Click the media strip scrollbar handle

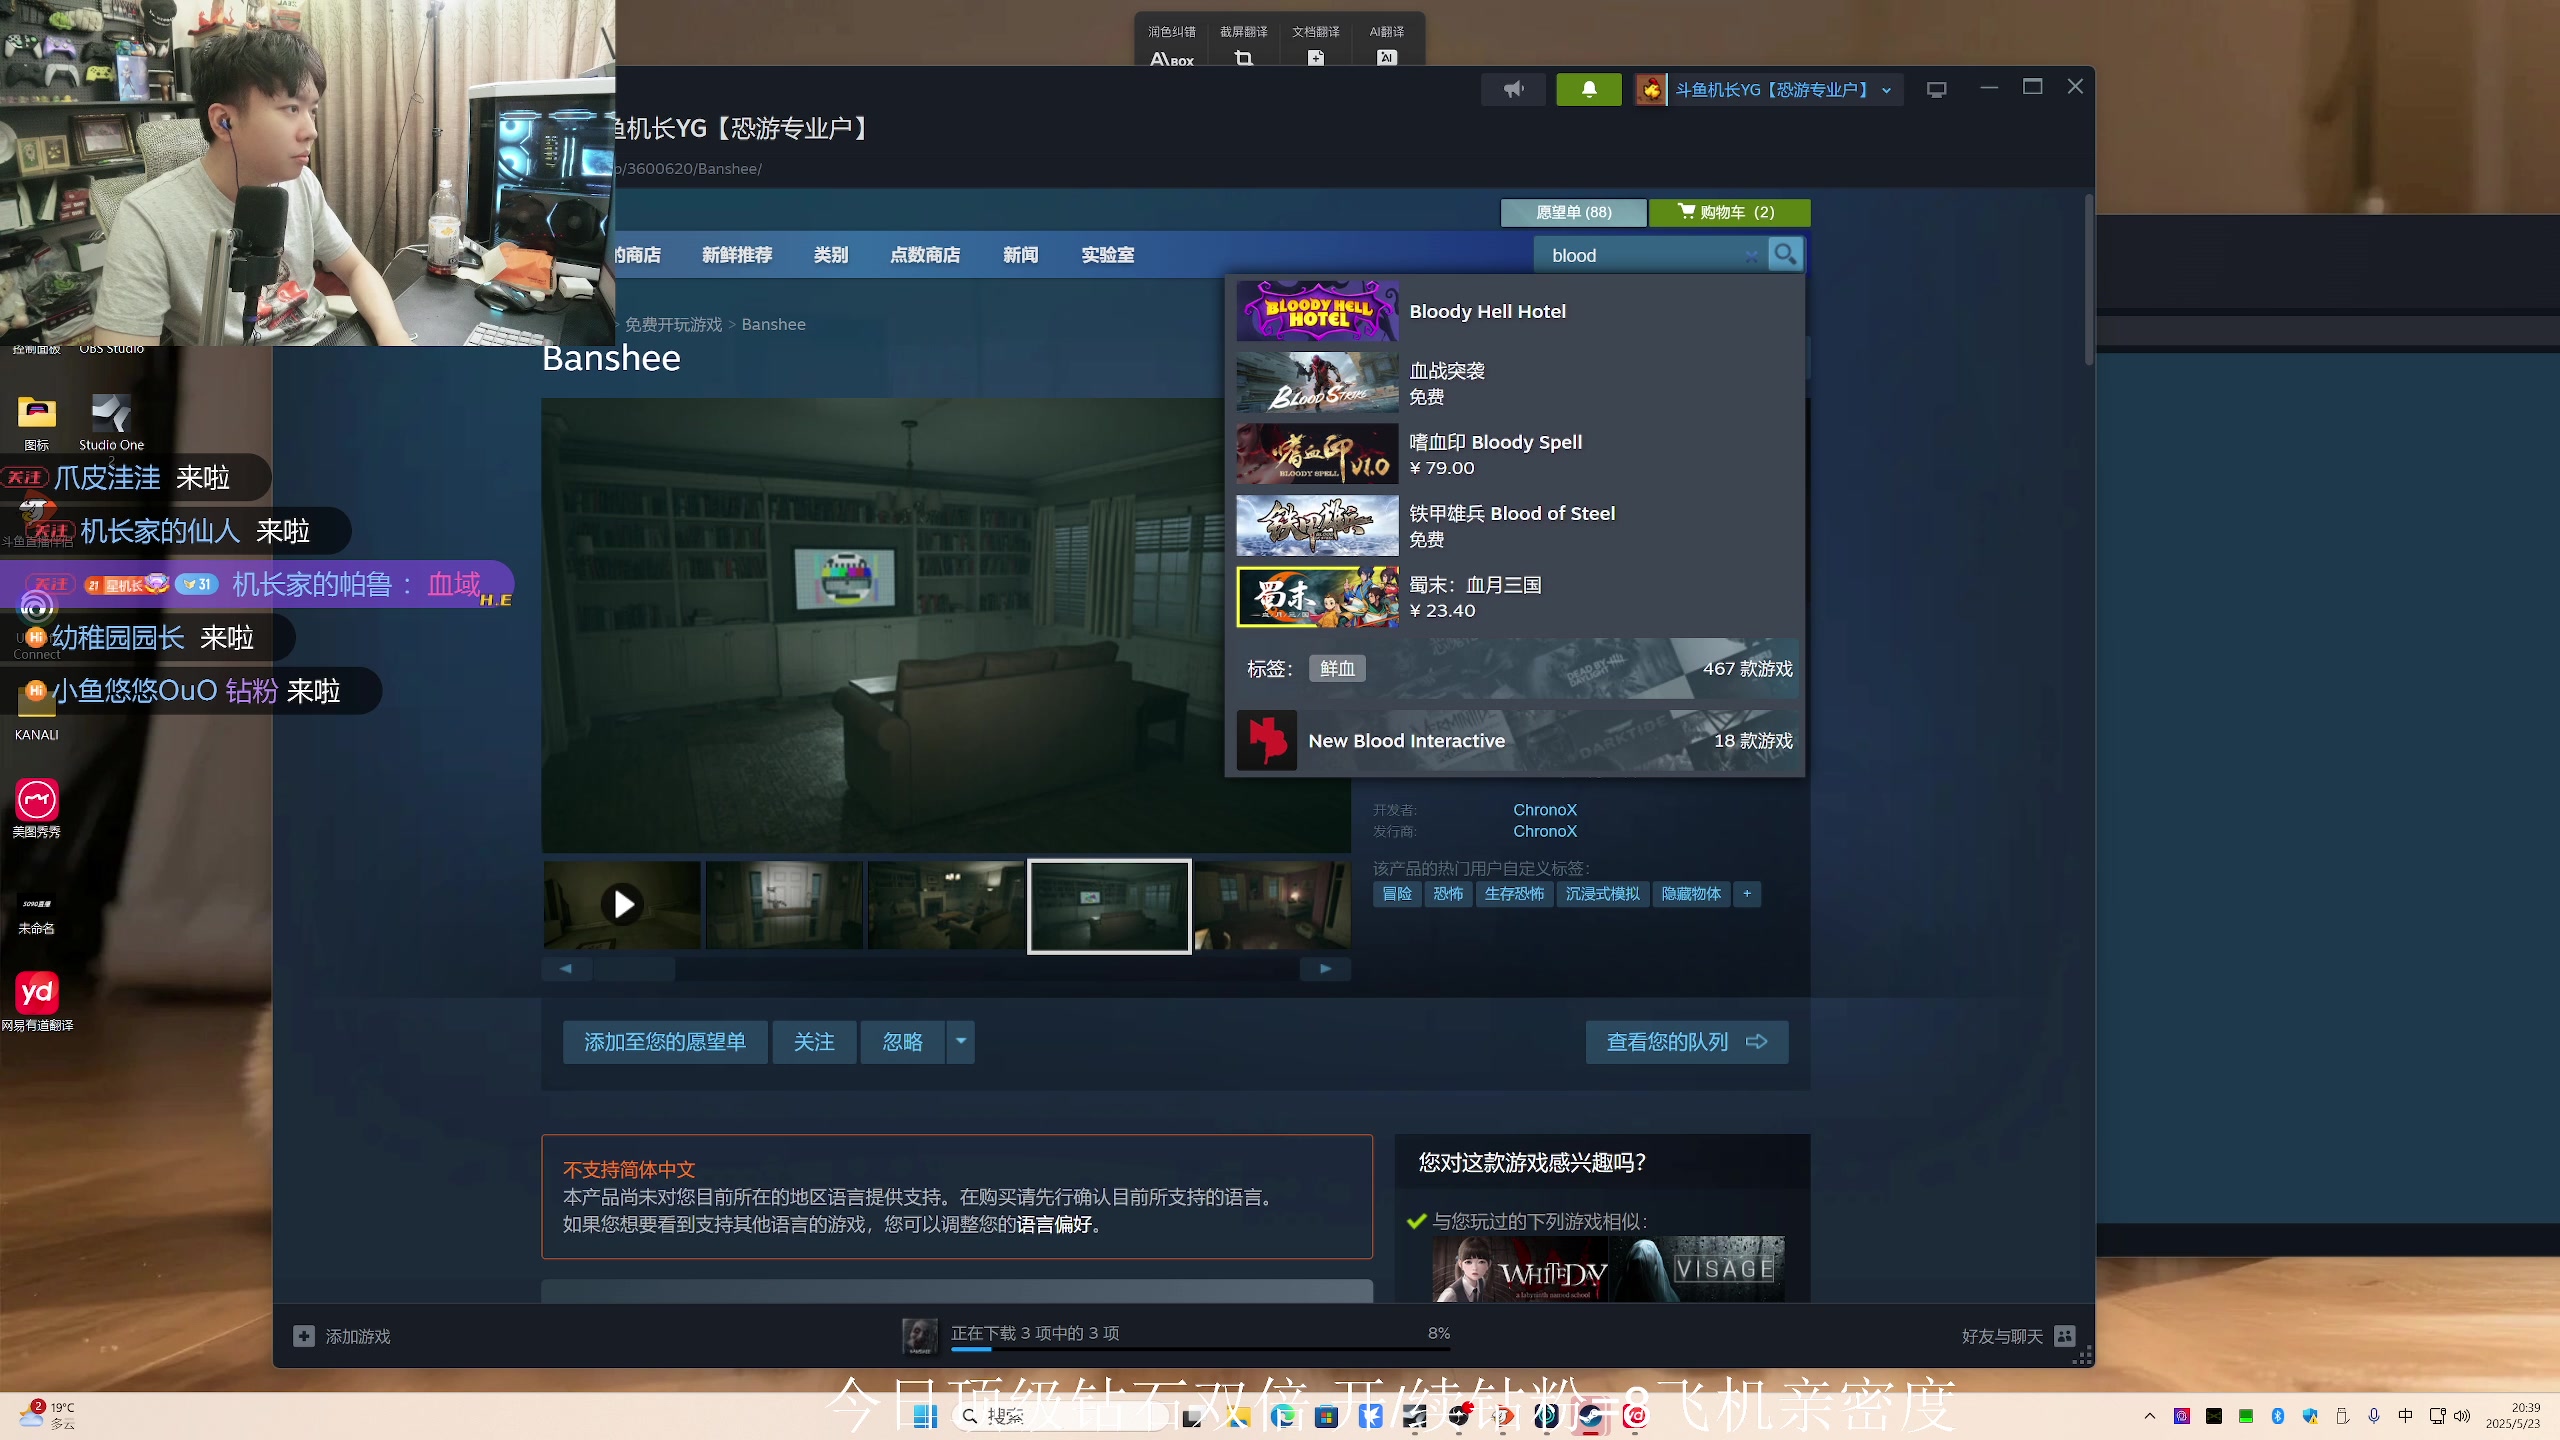tap(634, 968)
